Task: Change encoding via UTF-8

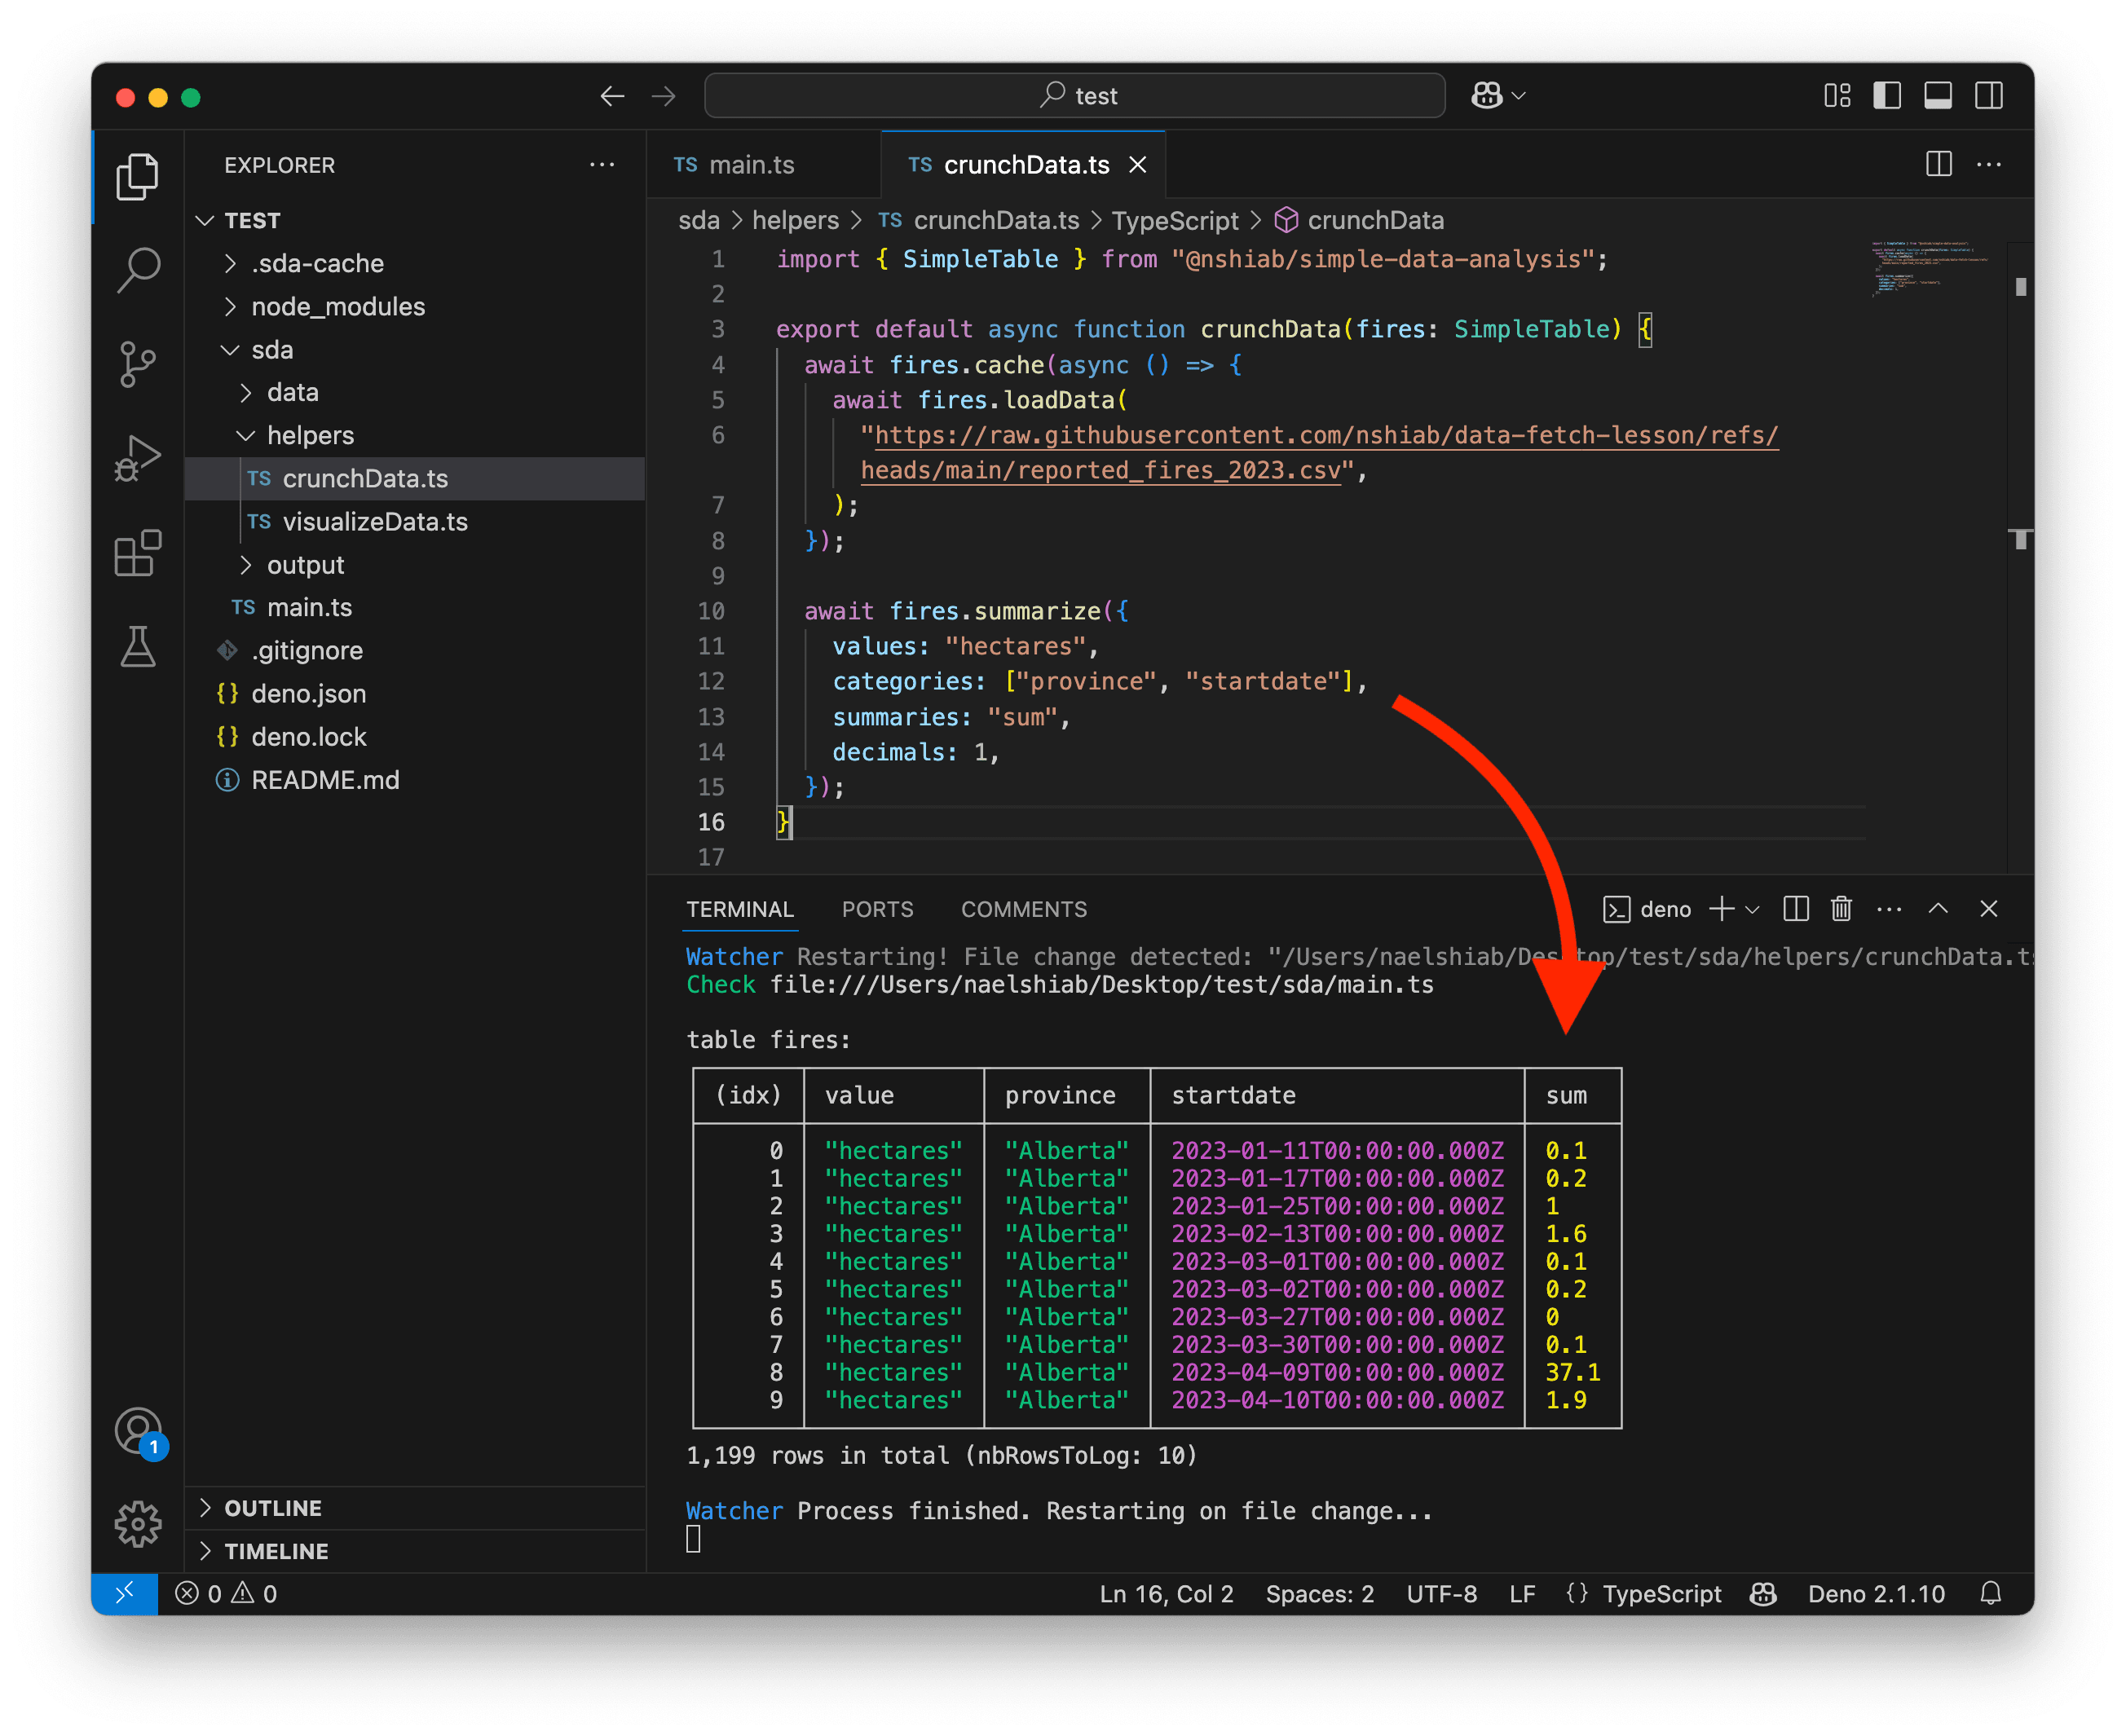Action: pyautogui.click(x=1442, y=1594)
